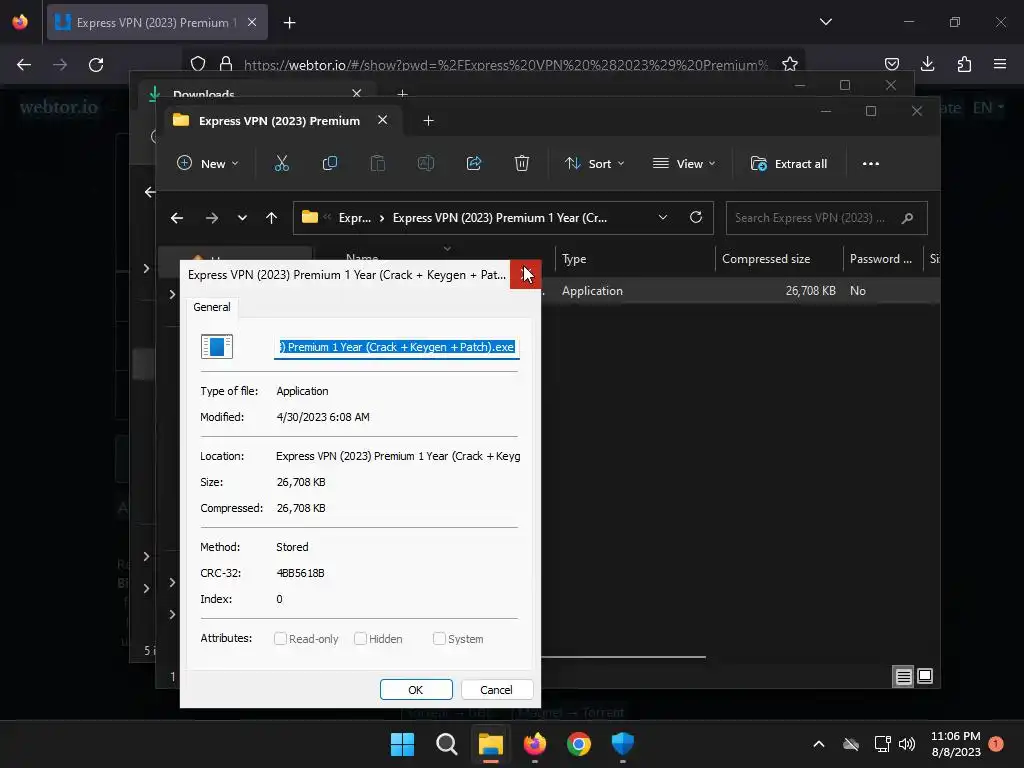Click the search magnifier in Explorer search box

pos(907,218)
